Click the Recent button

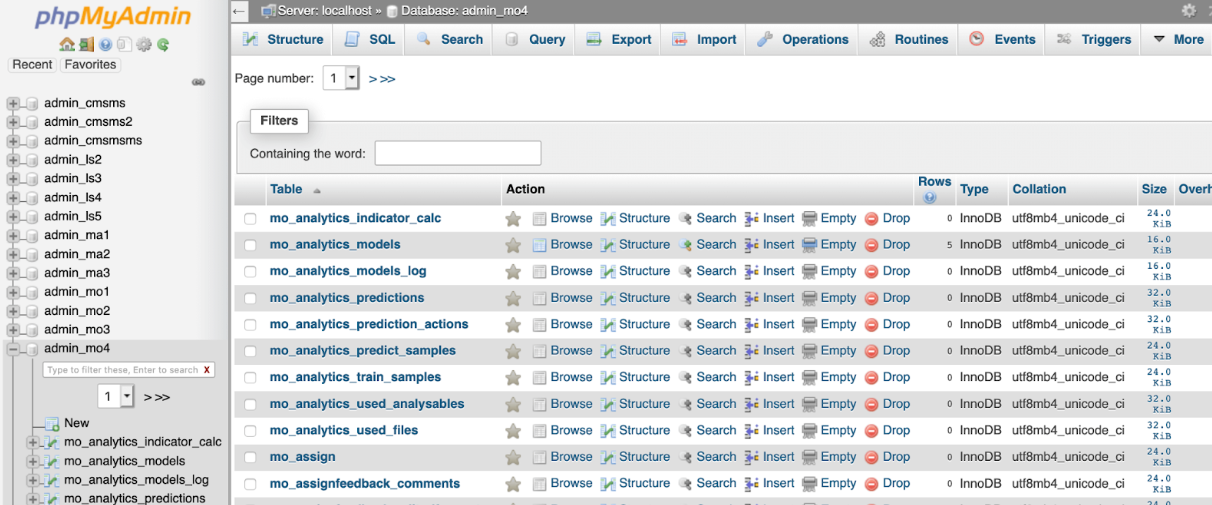click(32, 65)
